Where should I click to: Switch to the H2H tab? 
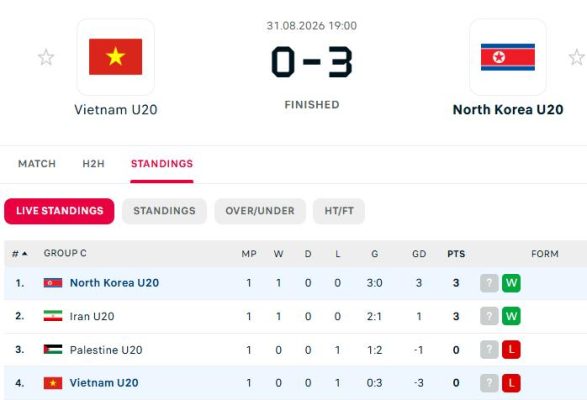pos(94,164)
